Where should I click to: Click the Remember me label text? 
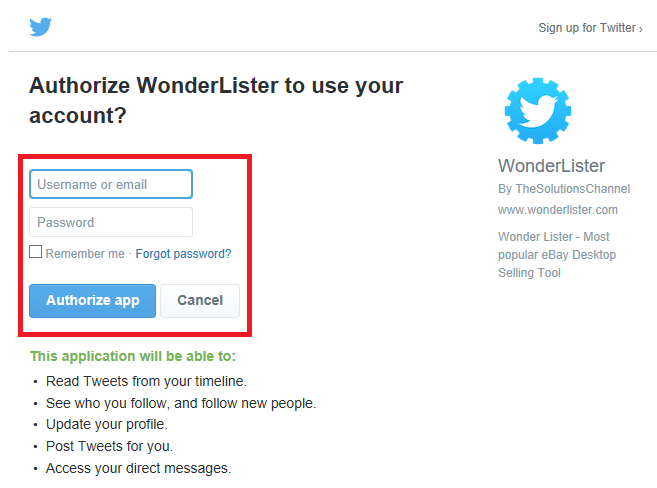(85, 254)
